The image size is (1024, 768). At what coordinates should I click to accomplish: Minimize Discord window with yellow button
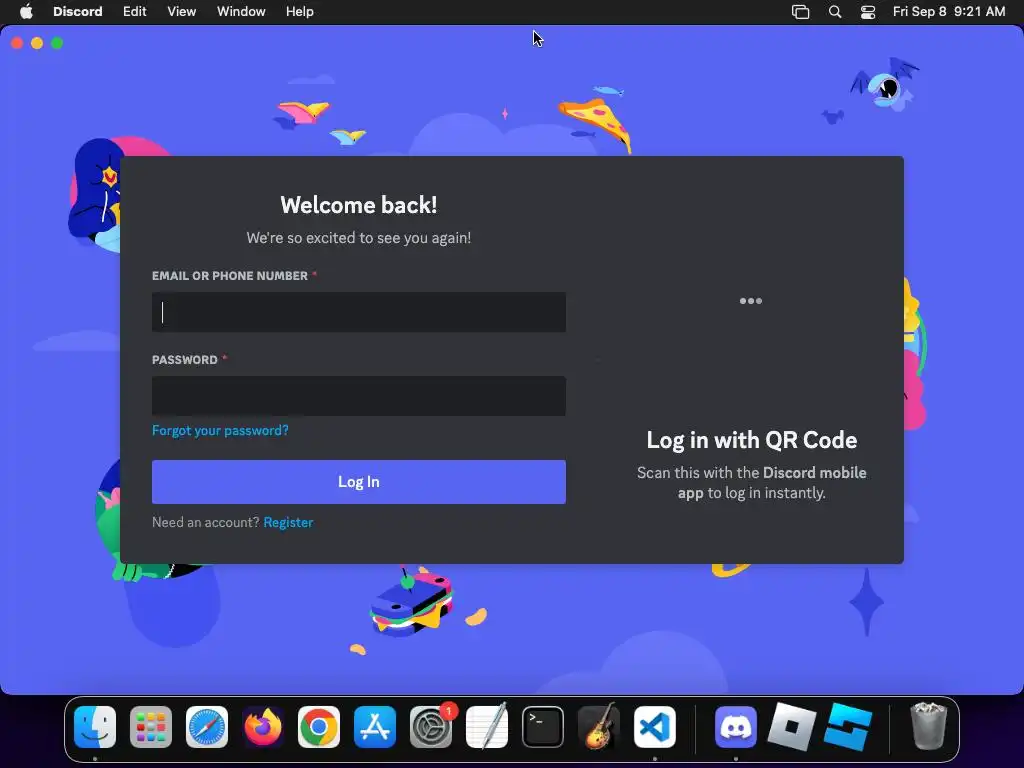(37, 43)
